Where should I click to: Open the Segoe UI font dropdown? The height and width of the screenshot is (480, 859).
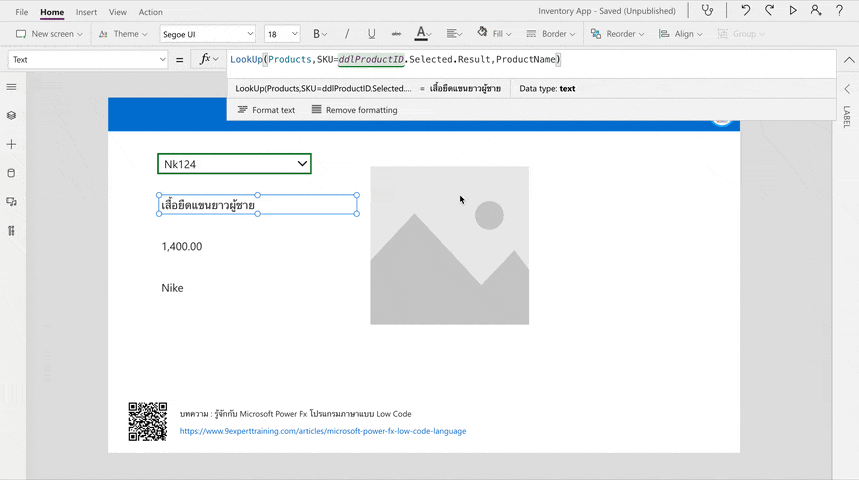tap(208, 34)
